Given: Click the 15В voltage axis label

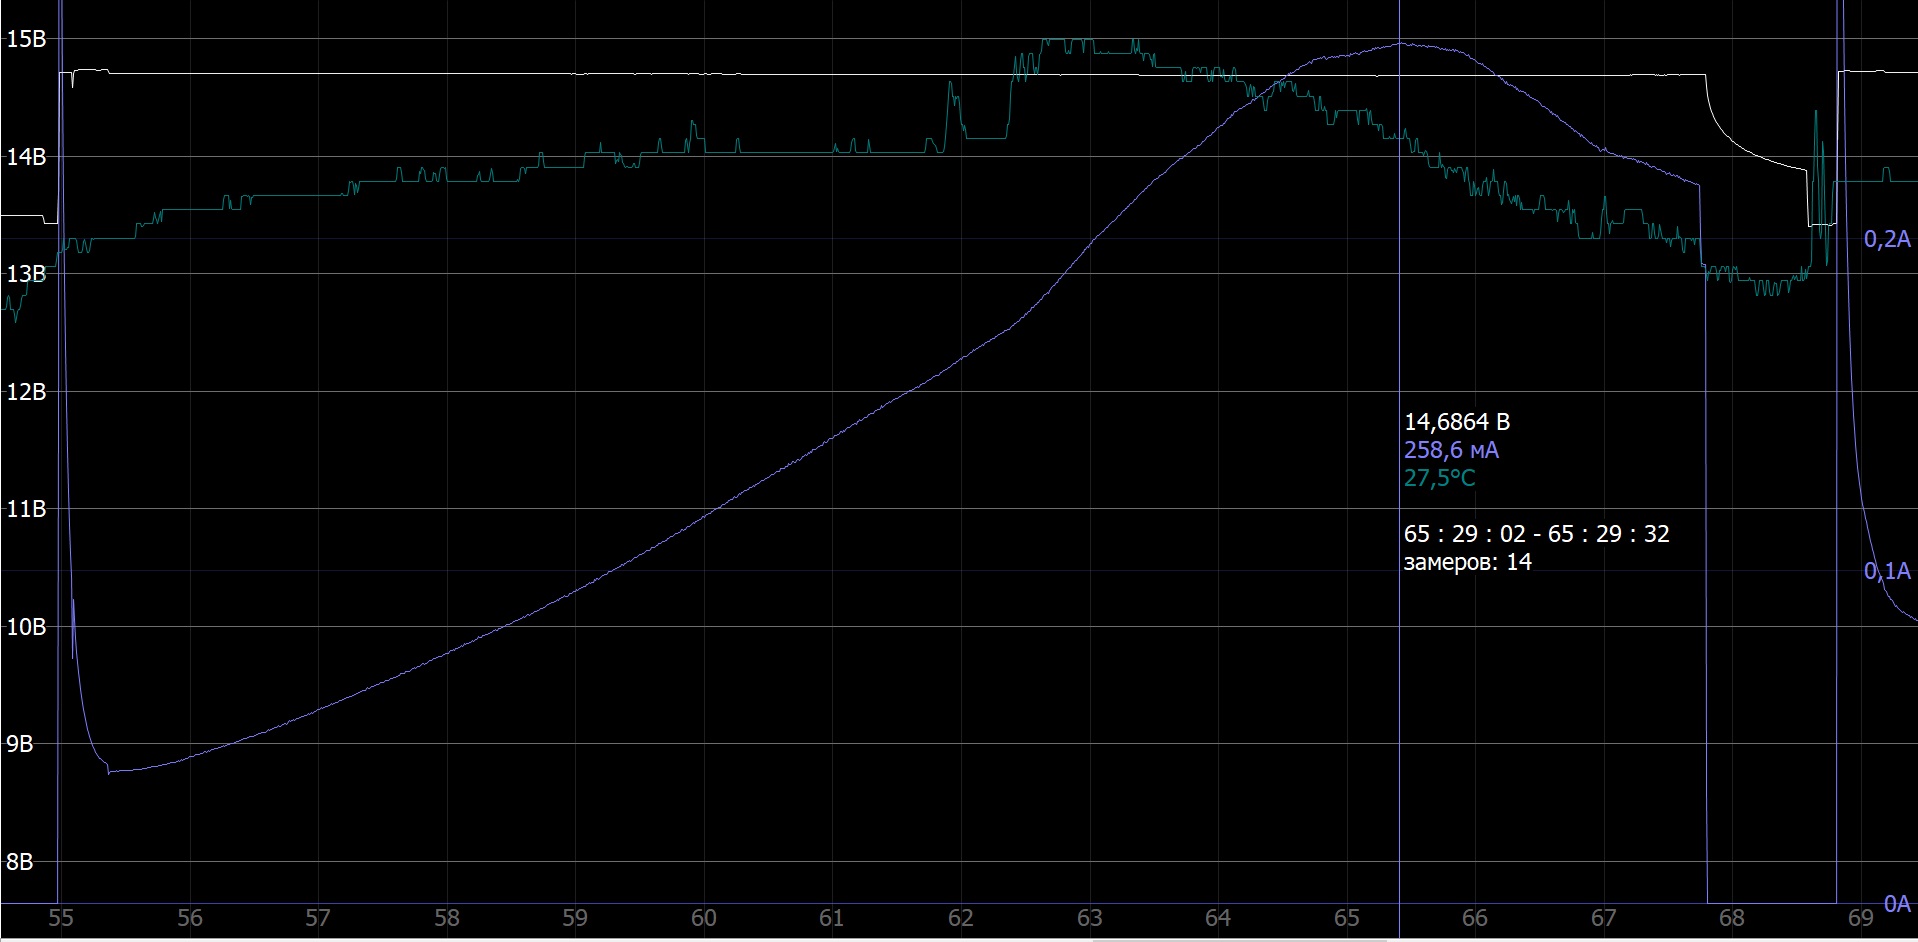Looking at the screenshot, I should (26, 40).
